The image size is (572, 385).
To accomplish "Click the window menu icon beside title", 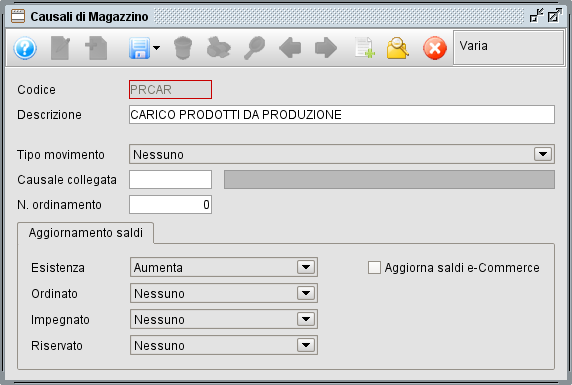I will click(x=18, y=16).
